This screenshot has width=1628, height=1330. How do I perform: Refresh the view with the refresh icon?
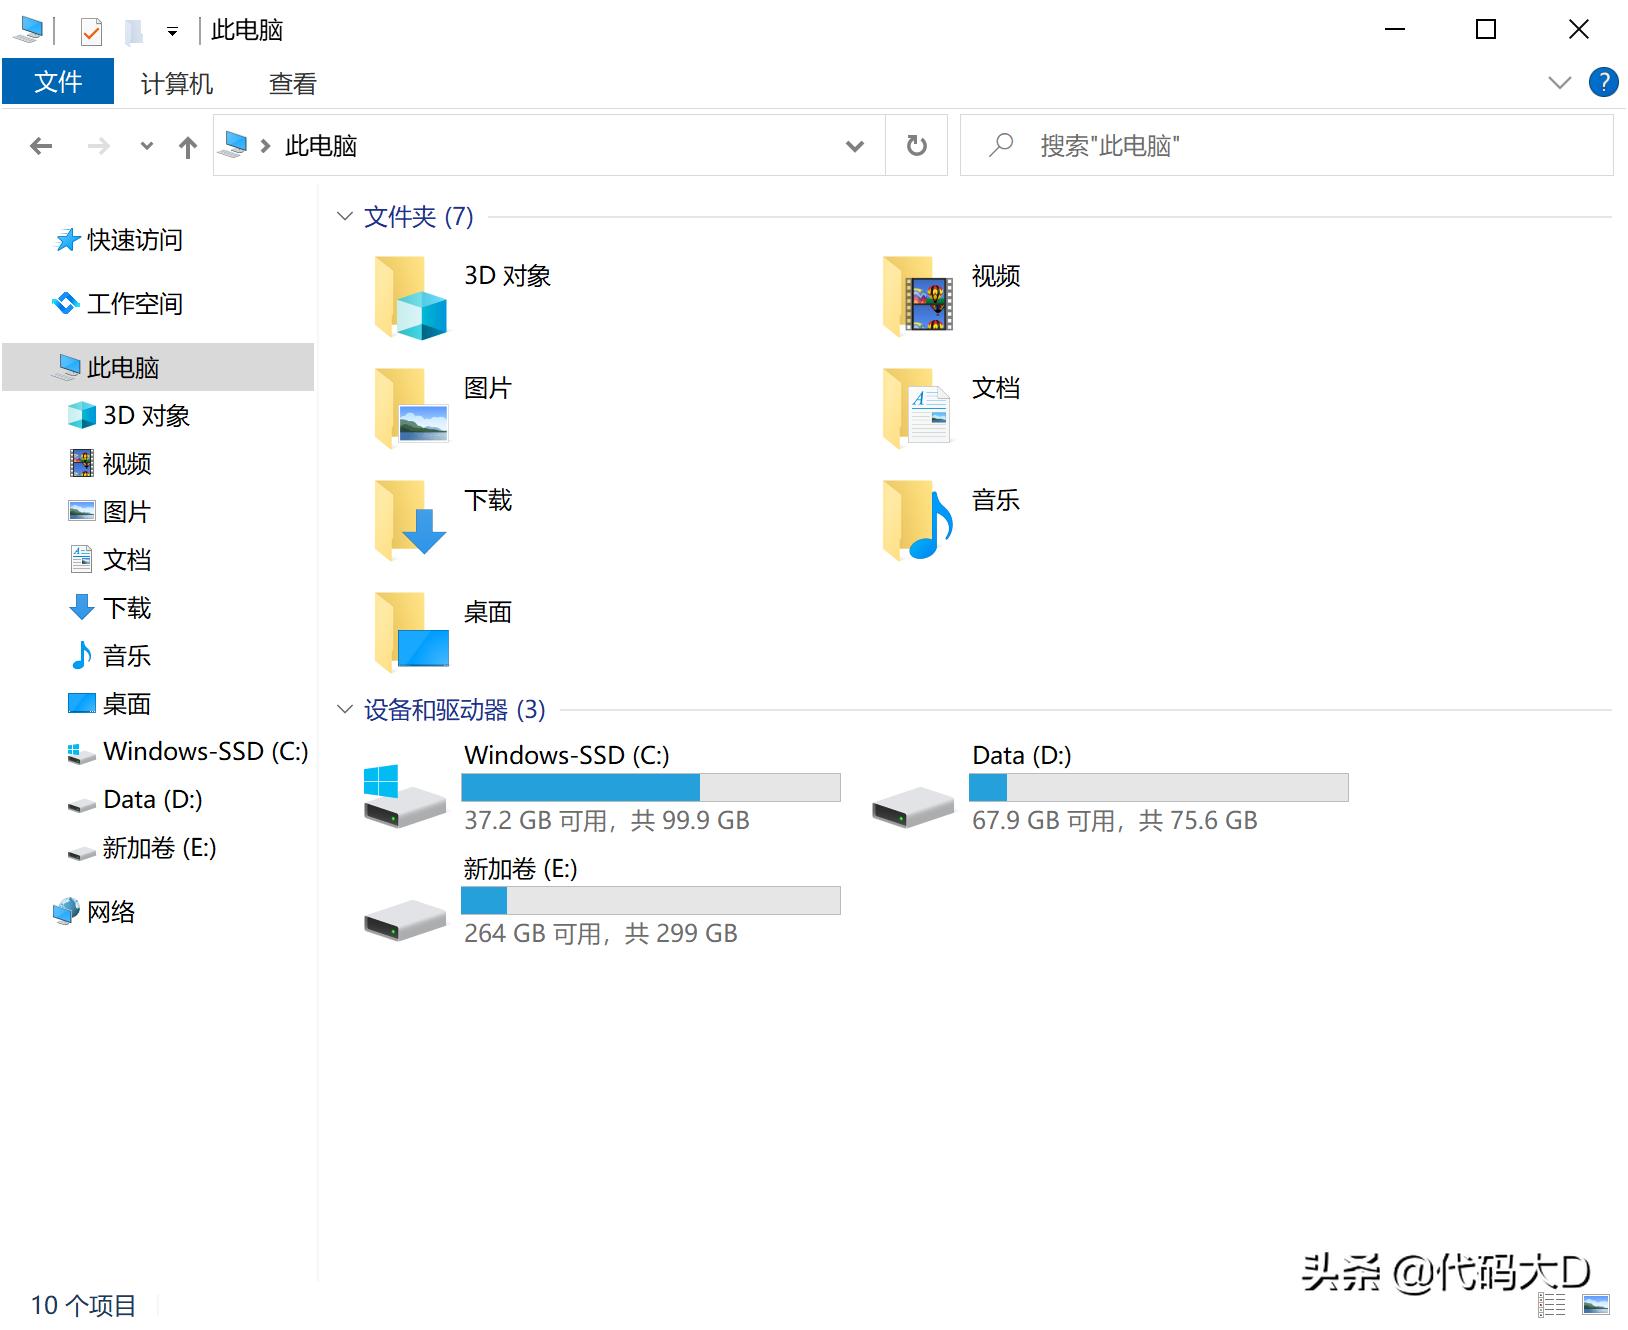click(915, 145)
